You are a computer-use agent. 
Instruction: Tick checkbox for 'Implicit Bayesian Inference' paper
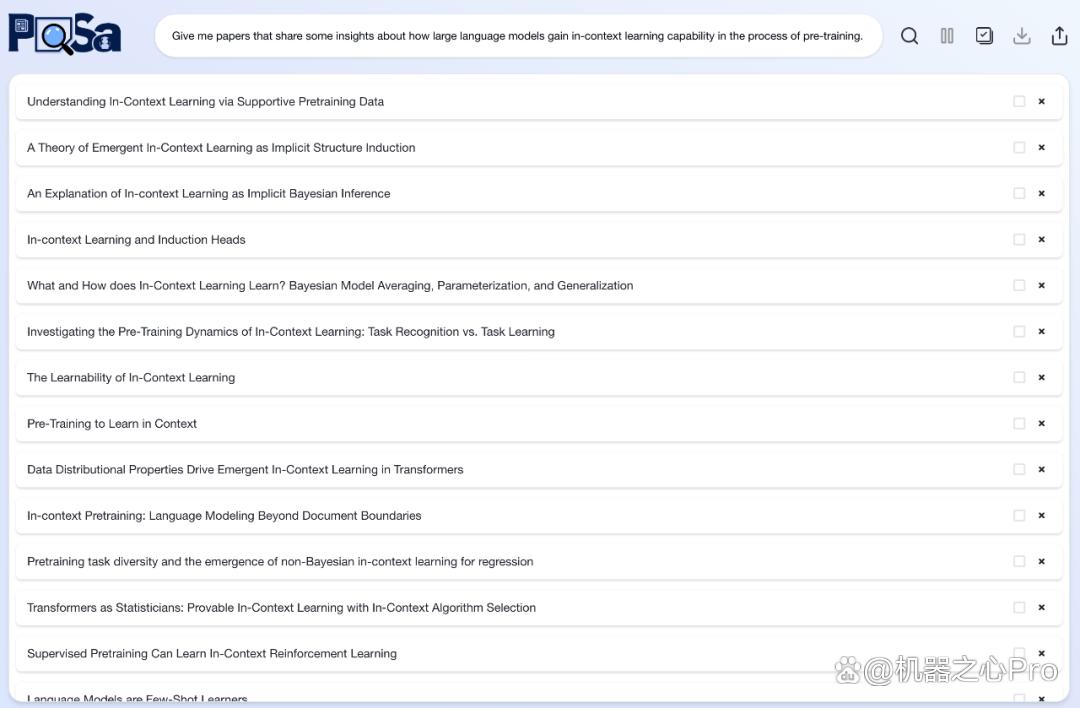1019,194
